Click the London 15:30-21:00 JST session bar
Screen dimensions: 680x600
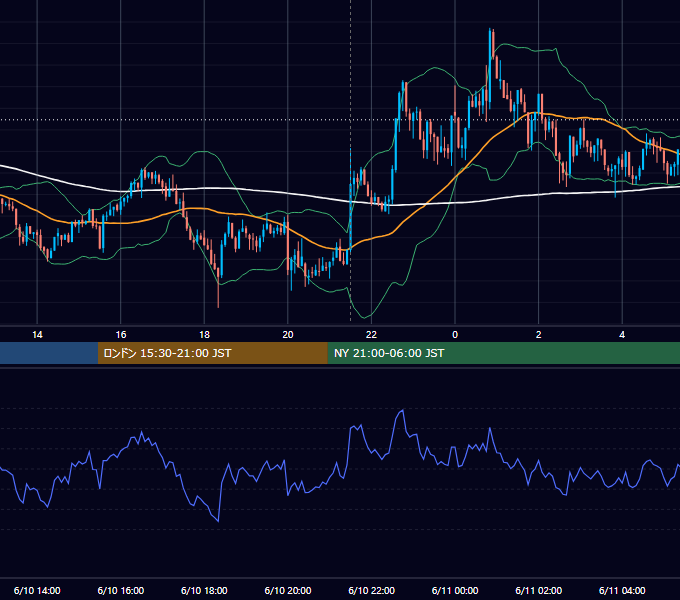pos(212,353)
